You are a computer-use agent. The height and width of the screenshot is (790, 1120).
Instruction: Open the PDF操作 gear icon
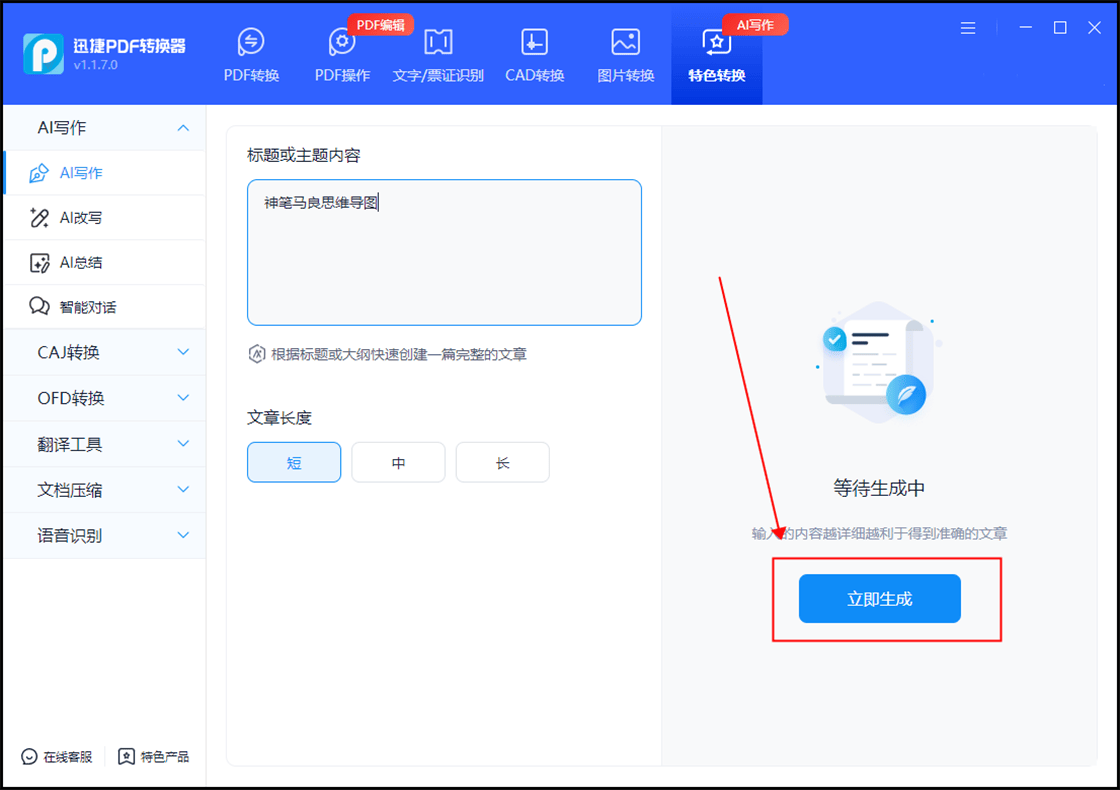pyautogui.click(x=342, y=42)
